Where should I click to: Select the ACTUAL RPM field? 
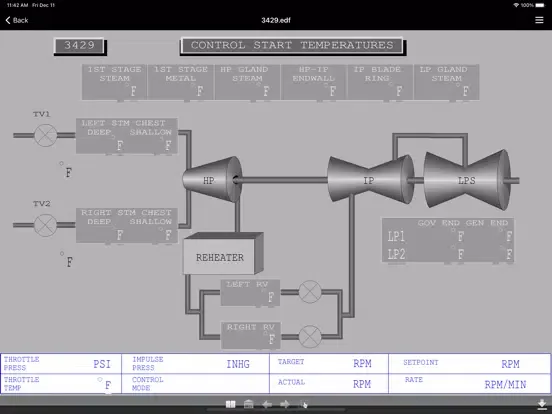pos(329,384)
